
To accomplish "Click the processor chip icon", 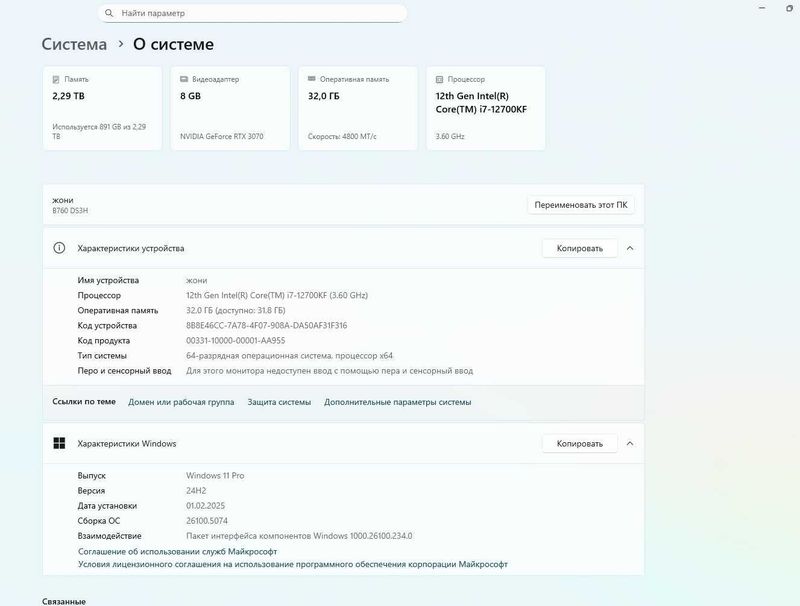I will 439,80.
